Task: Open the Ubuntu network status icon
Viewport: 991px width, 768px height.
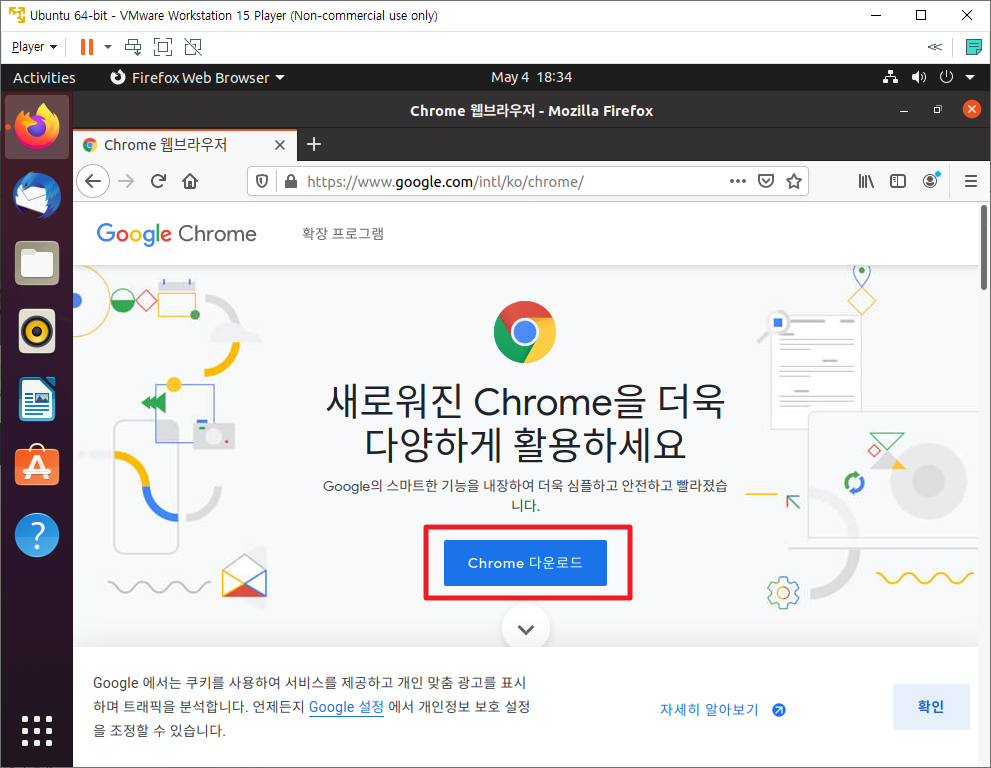Action: 891,77
